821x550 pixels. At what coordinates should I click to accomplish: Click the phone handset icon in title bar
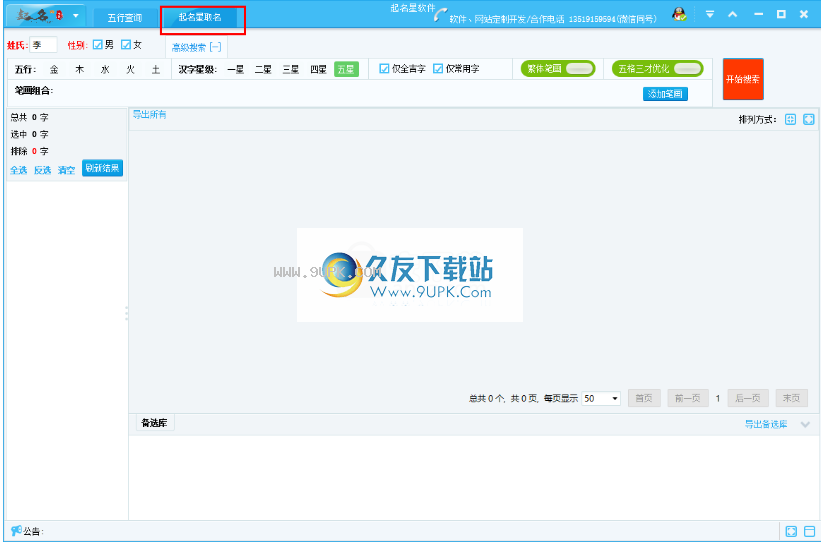coord(440,15)
